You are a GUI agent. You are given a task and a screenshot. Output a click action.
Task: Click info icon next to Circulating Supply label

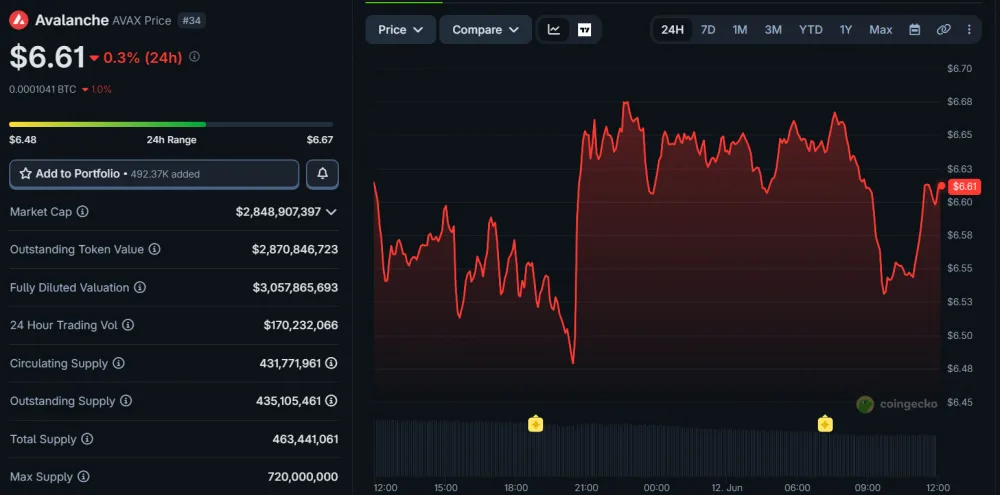119,363
